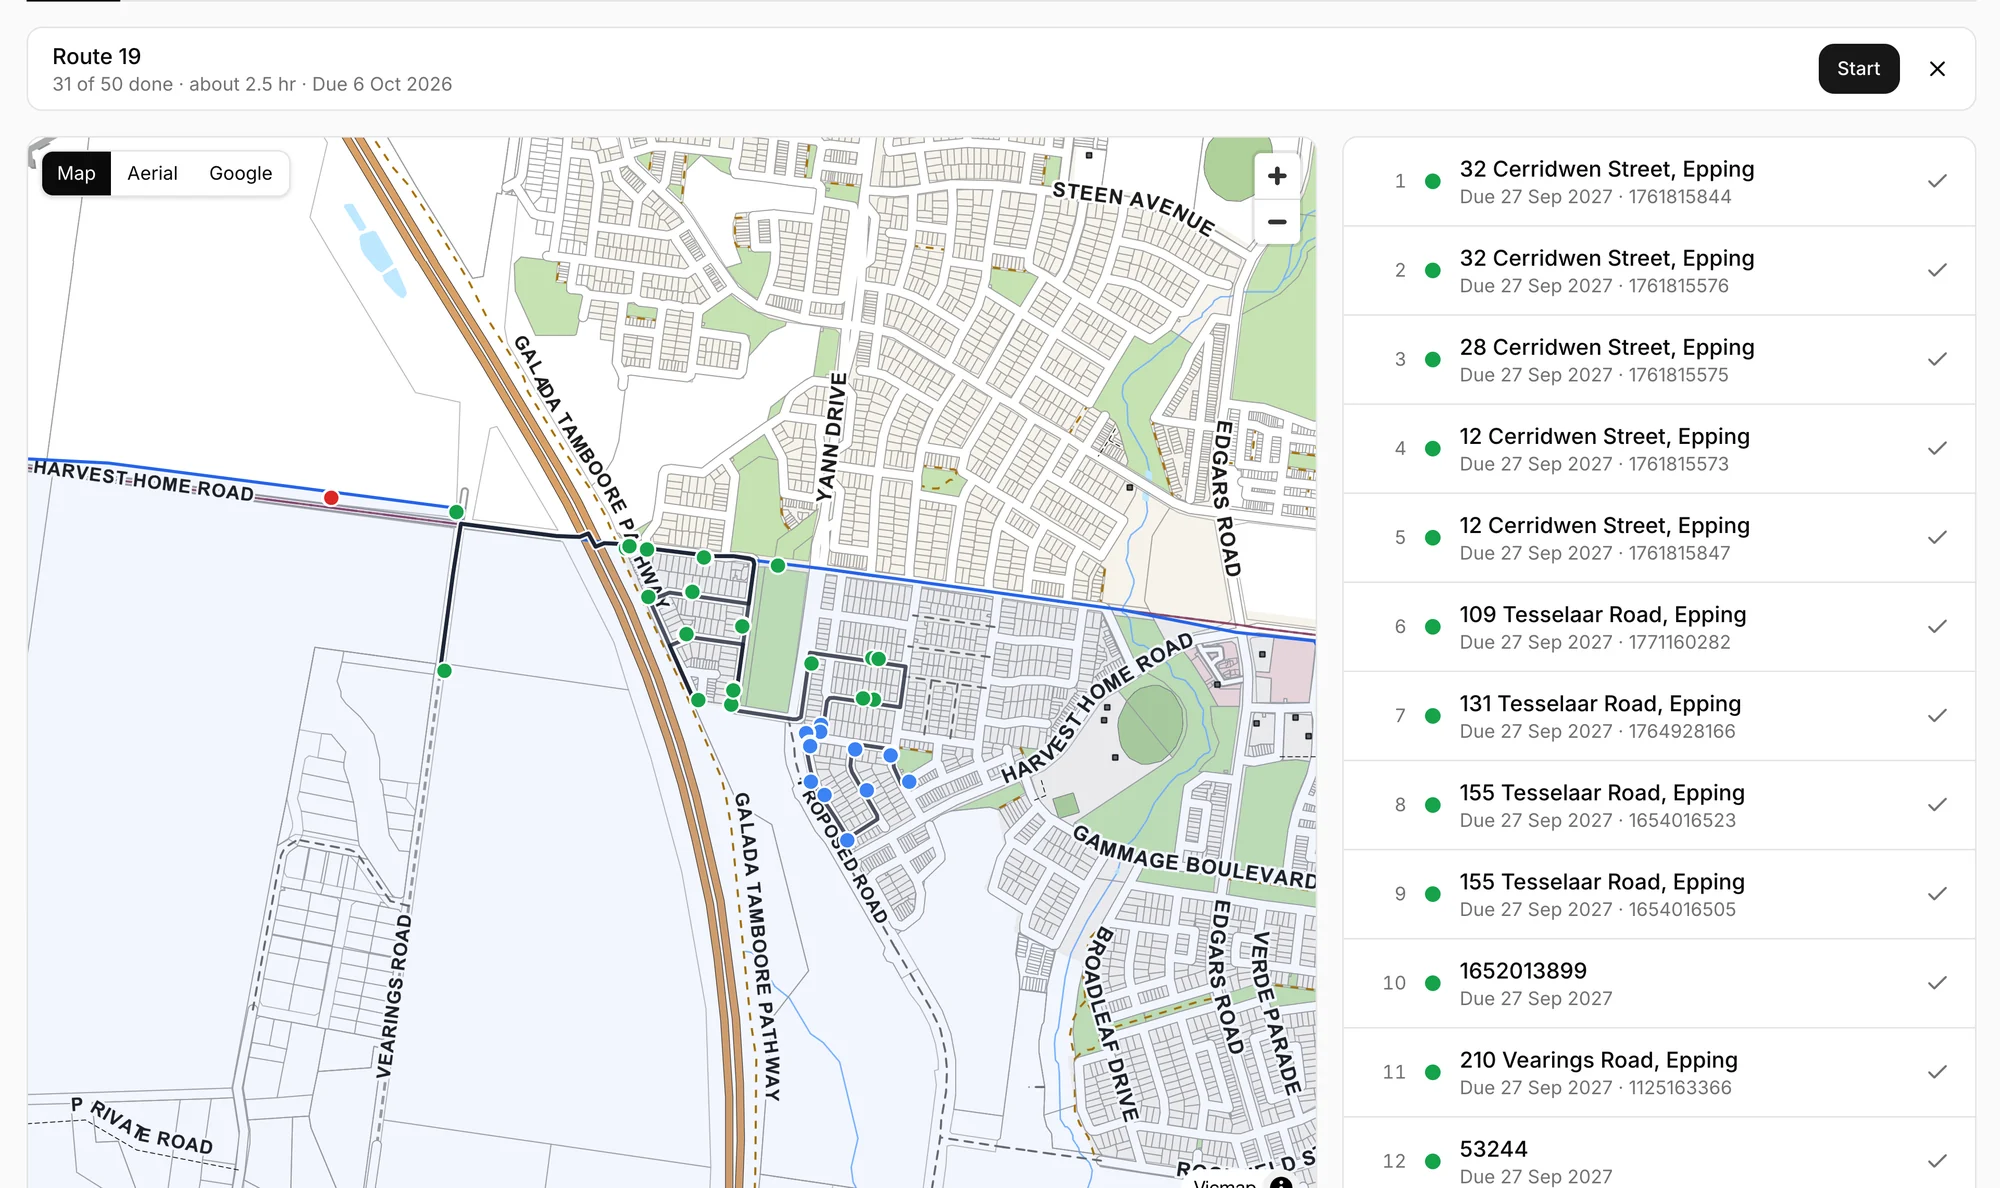Select 131 Tesselaar Road, Epping
The image size is (2000, 1188).
click(1659, 715)
